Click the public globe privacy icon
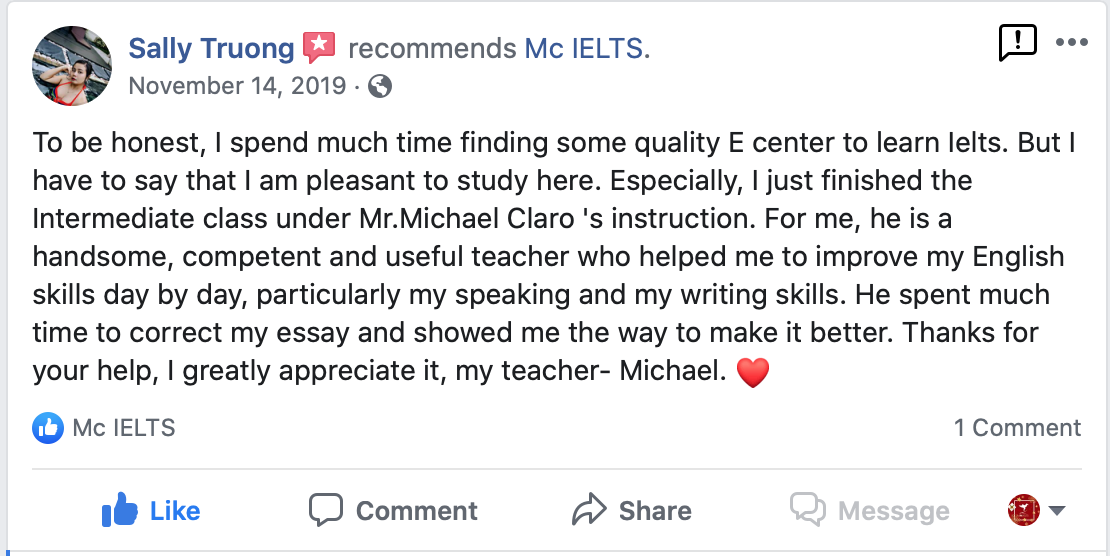The image size is (1110, 556). point(380,86)
